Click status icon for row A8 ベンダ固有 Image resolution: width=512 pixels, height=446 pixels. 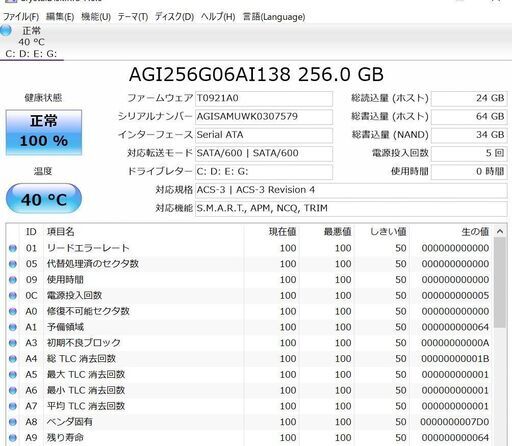13,422
